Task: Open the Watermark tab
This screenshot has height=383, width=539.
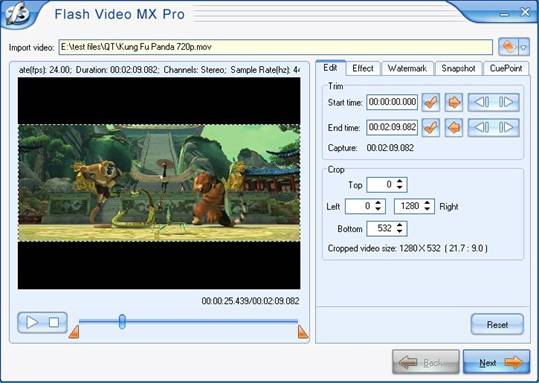Action: [x=407, y=68]
